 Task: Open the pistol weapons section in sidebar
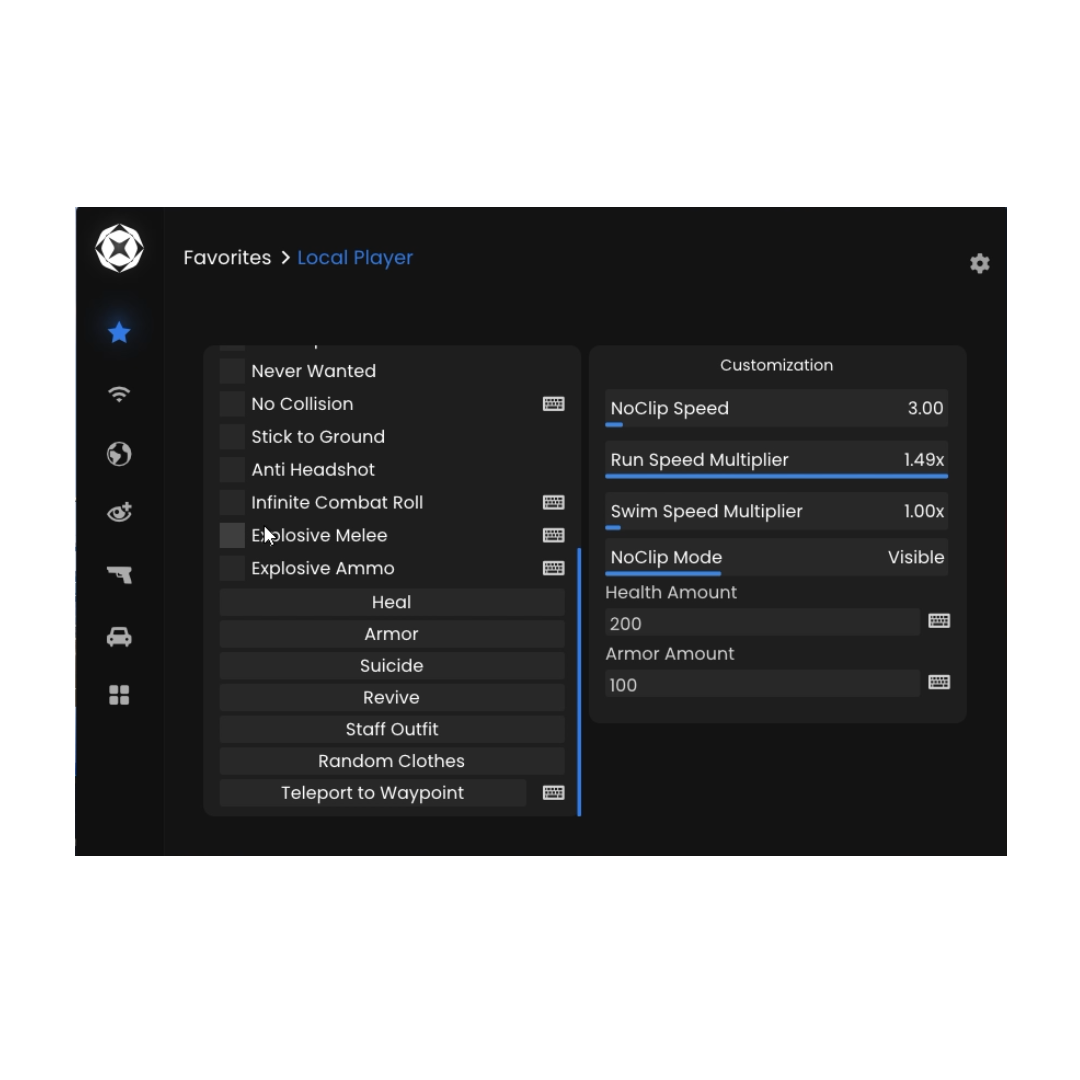click(119, 575)
